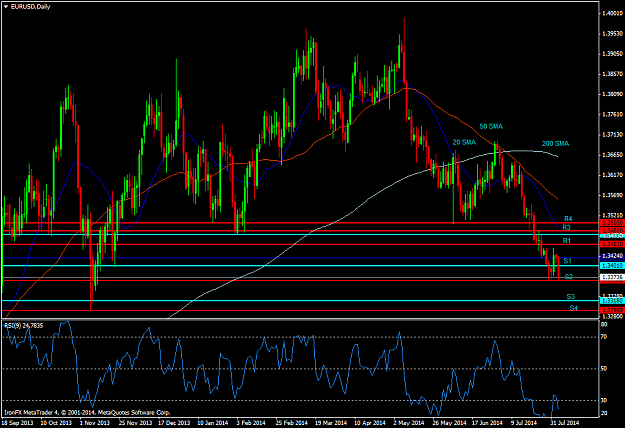Screen dimensions: 625x428
Task: Click the 1.37130 price axis value
Action: (x=612, y=135)
